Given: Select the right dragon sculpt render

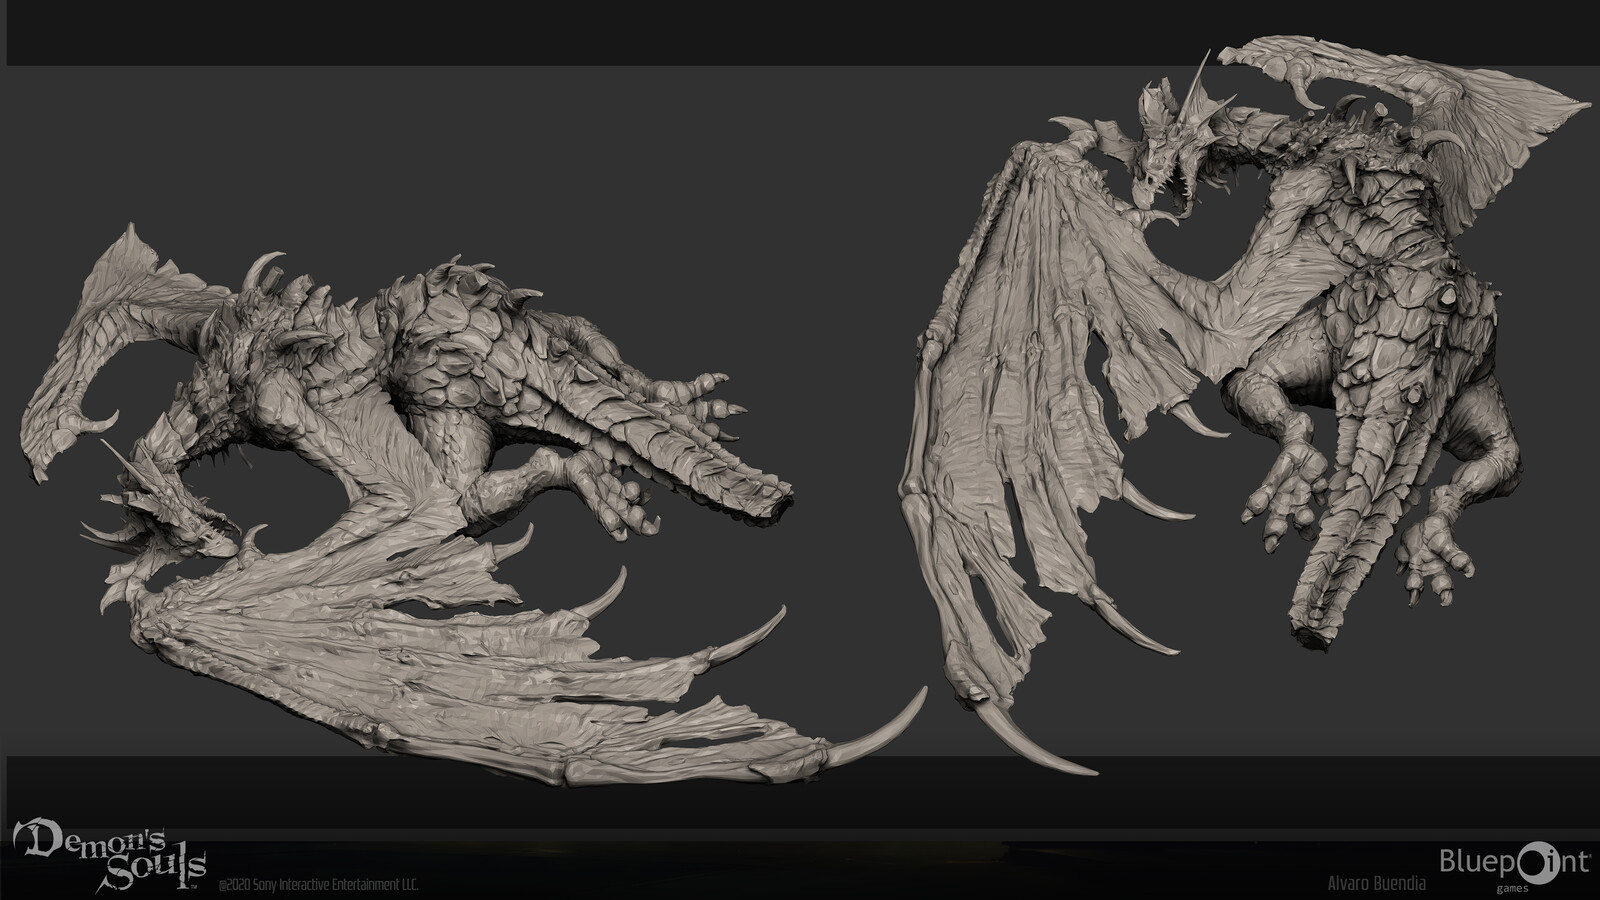Looking at the screenshot, I should point(1245,406).
